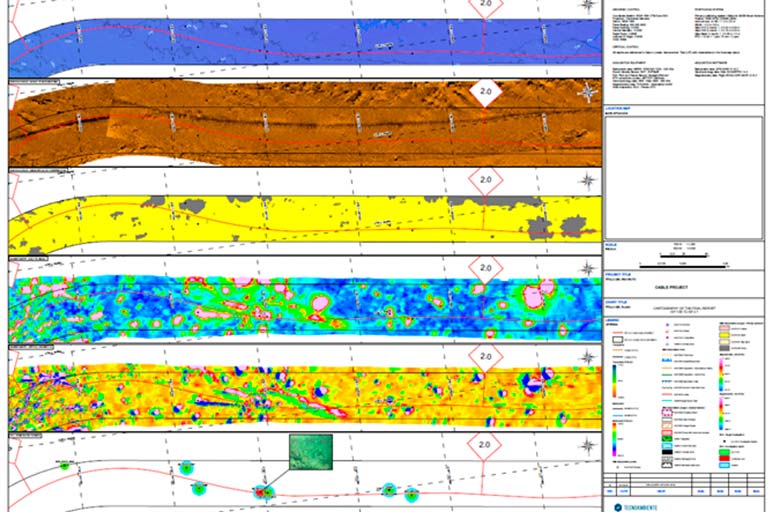Click the pink dotted box symbol in the legend
This screenshot has width=768, height=512.
(667, 412)
